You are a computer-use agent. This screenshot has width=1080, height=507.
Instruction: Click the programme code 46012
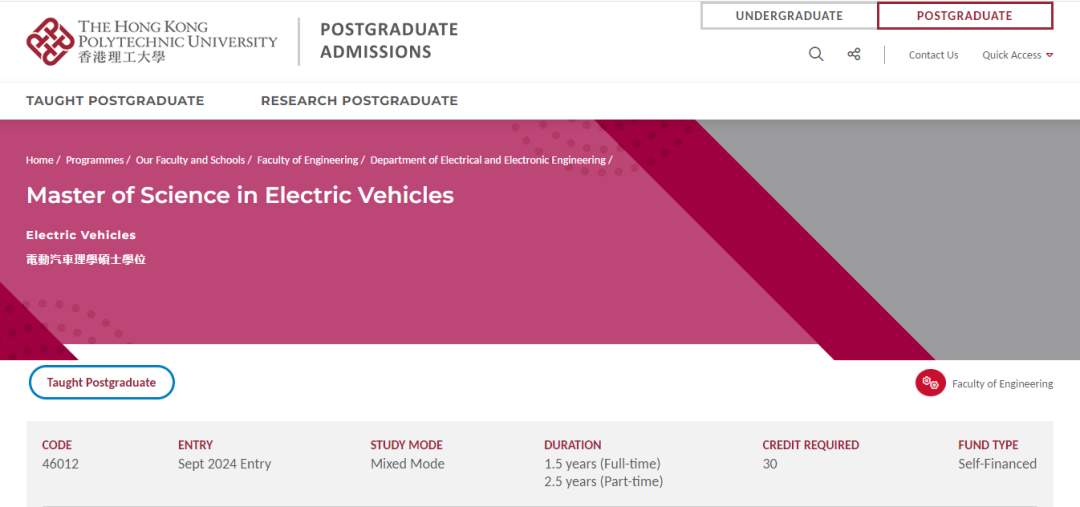(x=60, y=464)
